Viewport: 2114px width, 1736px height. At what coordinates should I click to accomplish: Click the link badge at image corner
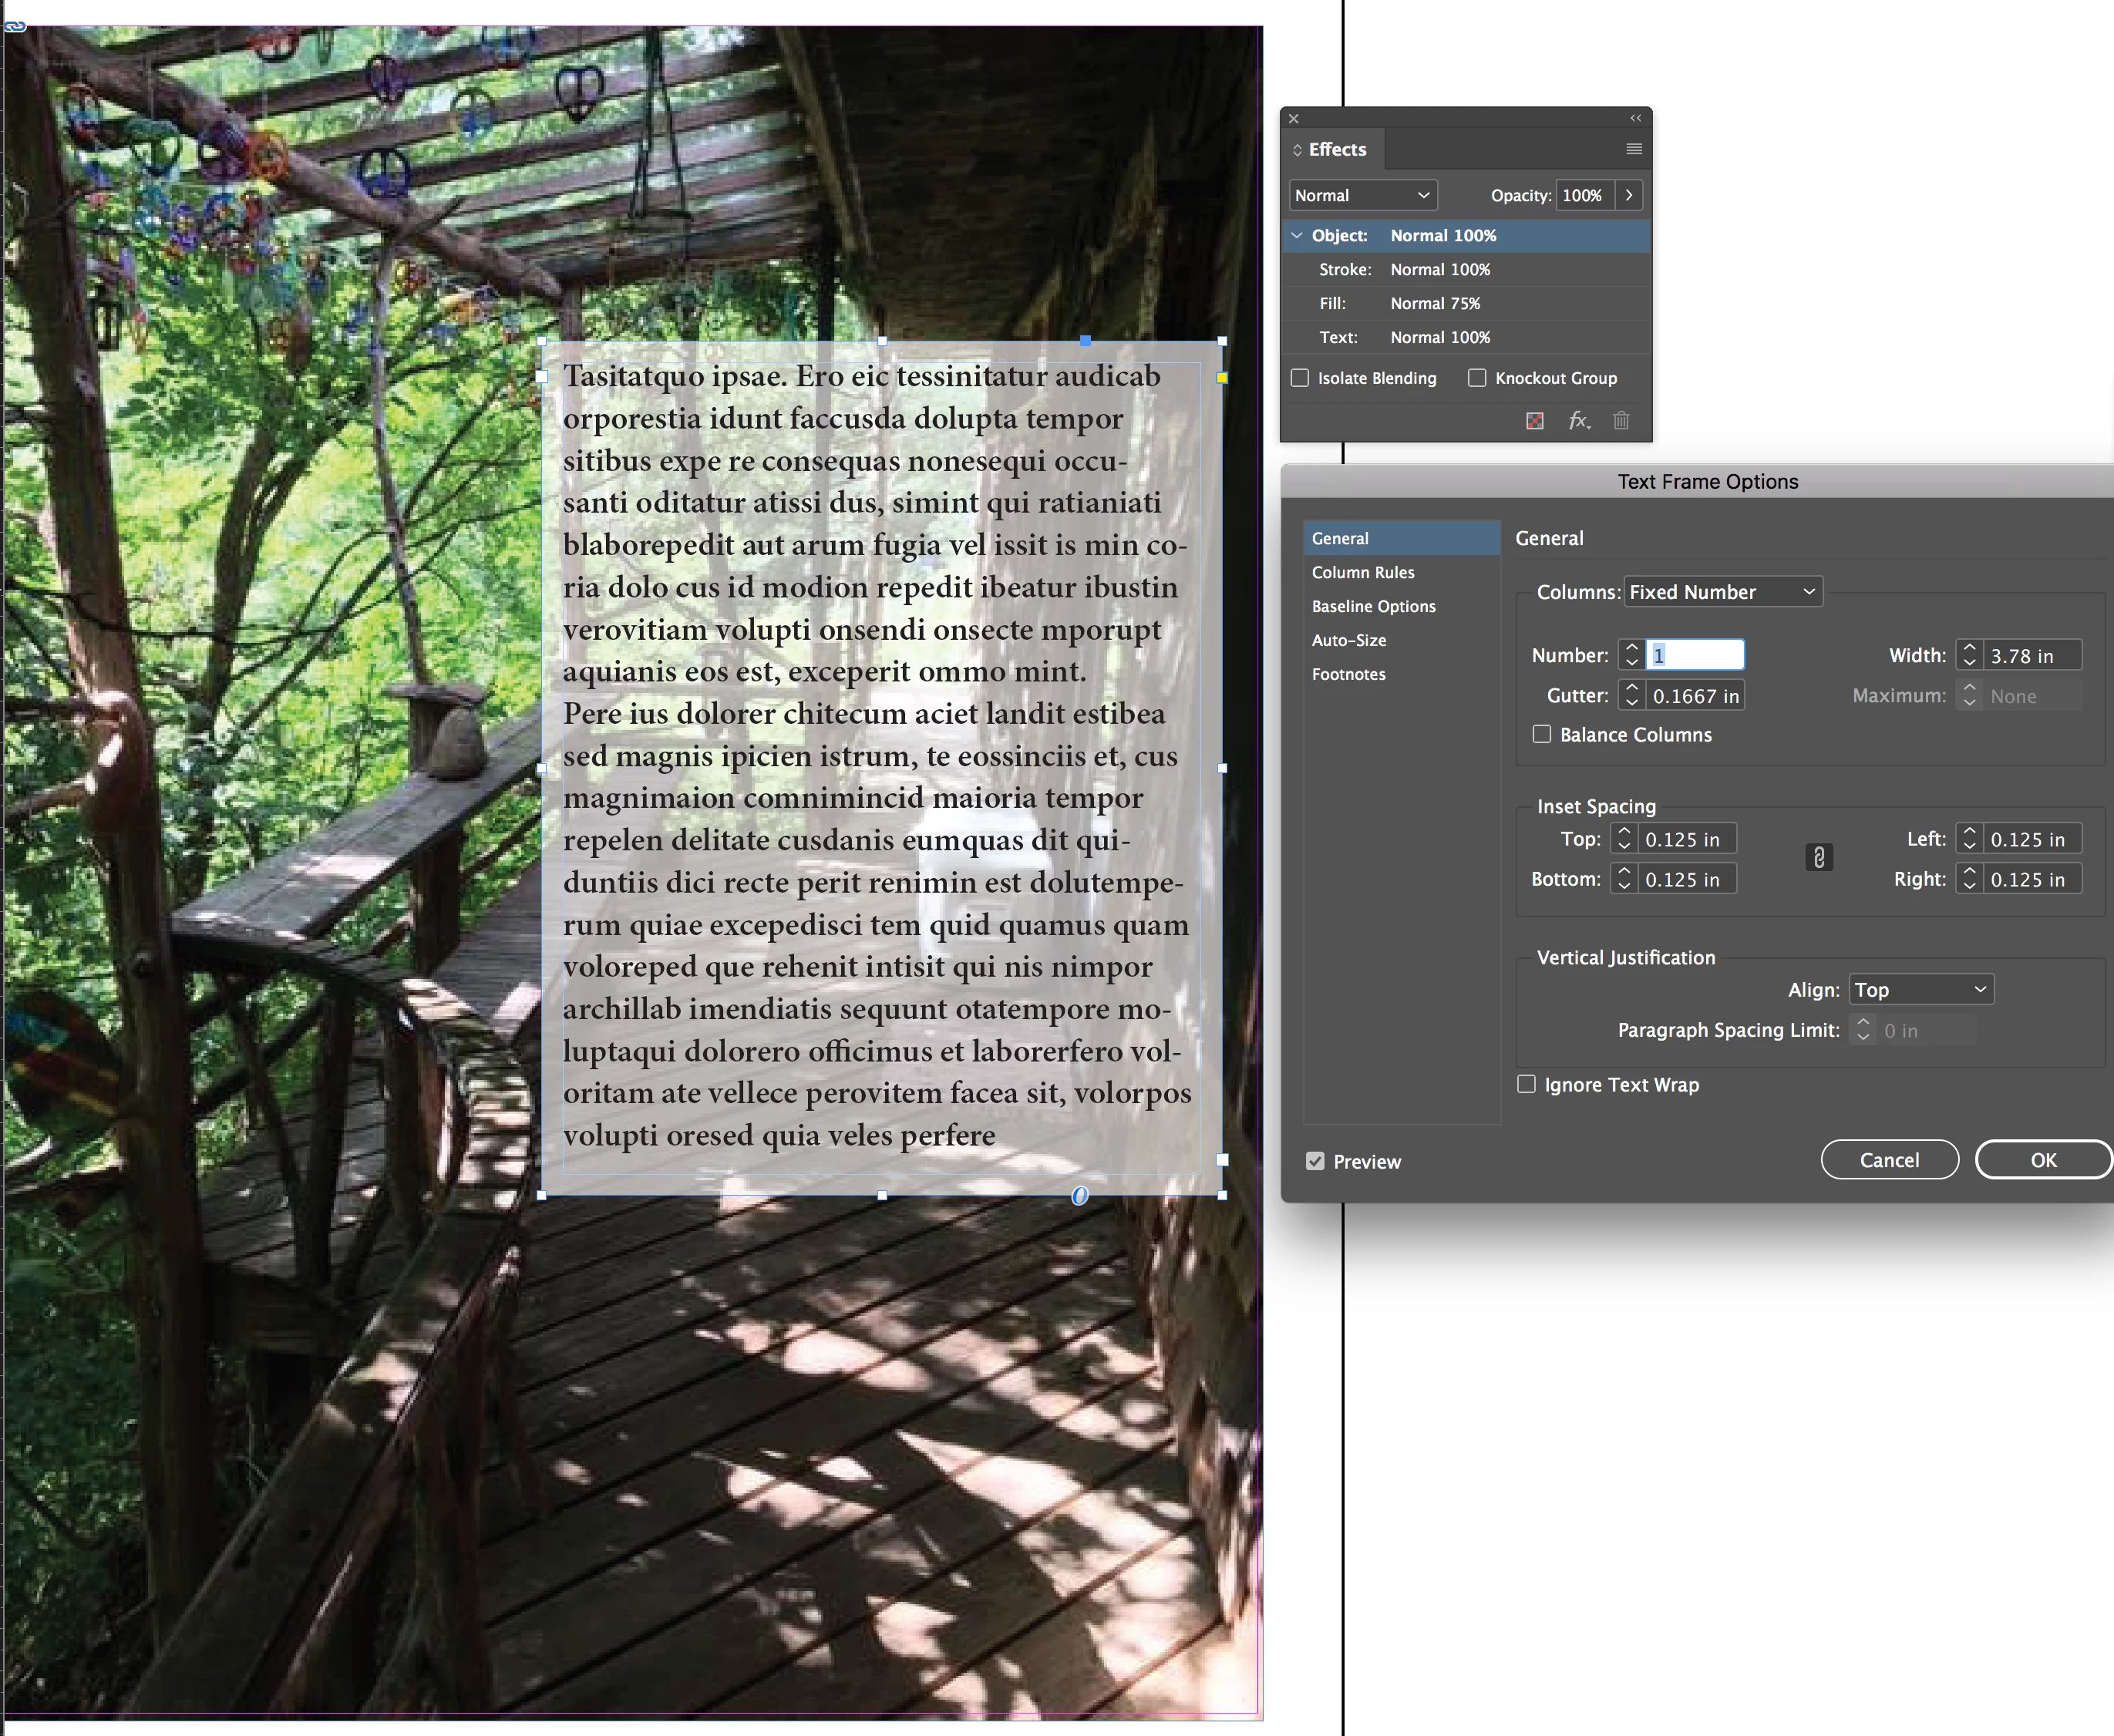15,27
